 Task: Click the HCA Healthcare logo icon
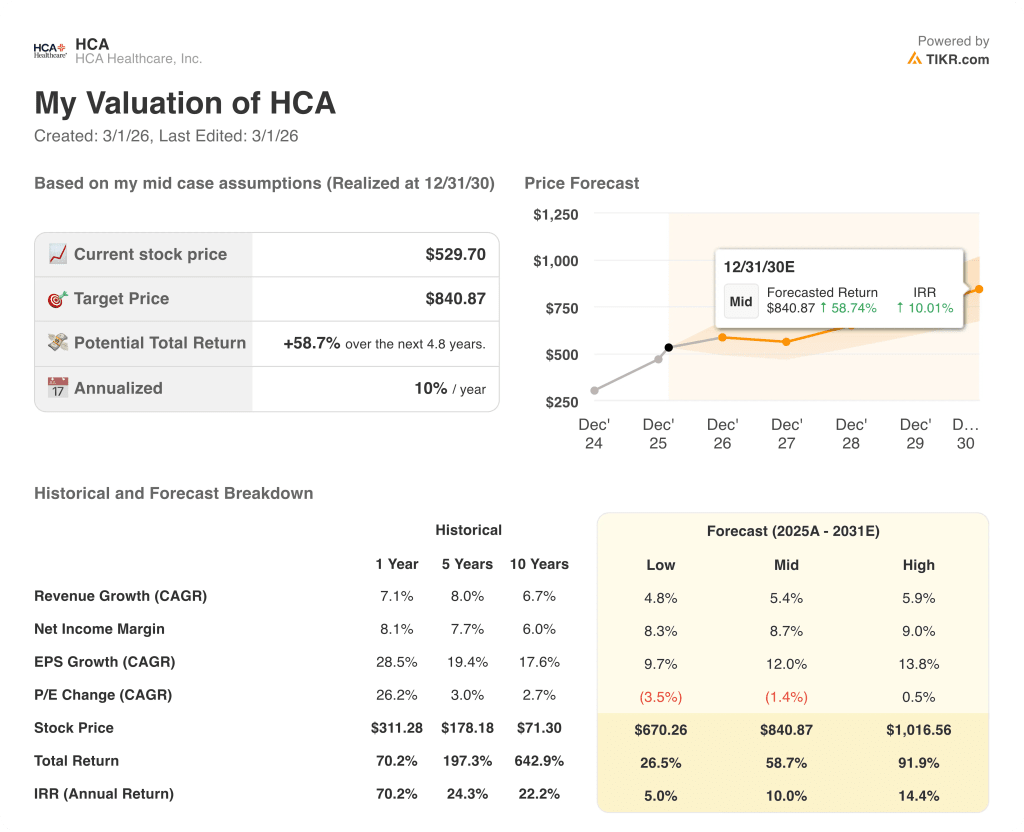tap(50, 50)
